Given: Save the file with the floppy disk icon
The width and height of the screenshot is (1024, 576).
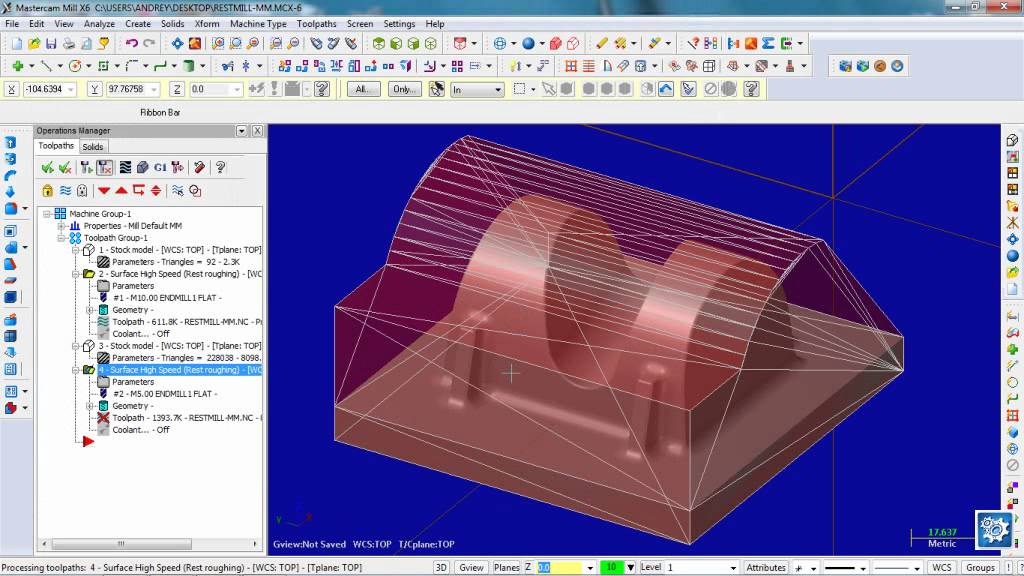Looking at the screenshot, I should pyautogui.click(x=51, y=44).
